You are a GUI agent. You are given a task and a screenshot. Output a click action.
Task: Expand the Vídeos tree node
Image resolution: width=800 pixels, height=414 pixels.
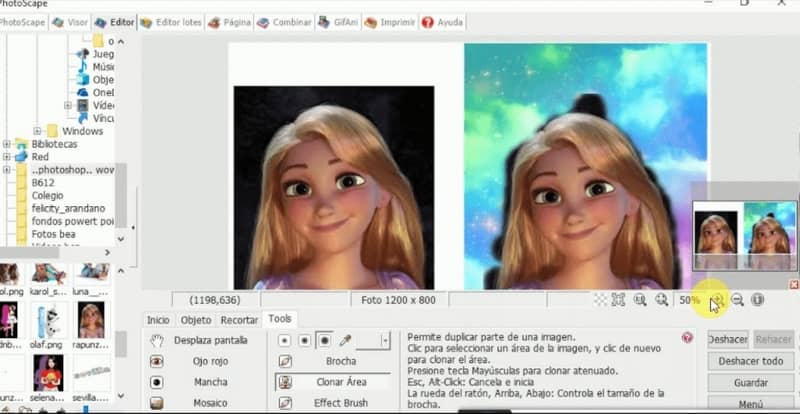pyautogui.click(x=67, y=105)
